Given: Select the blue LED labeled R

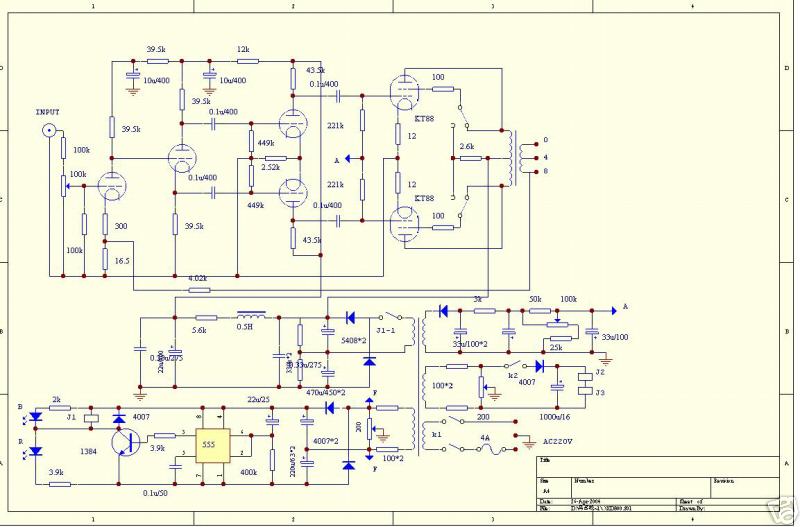Looking at the screenshot, I should (36, 451).
